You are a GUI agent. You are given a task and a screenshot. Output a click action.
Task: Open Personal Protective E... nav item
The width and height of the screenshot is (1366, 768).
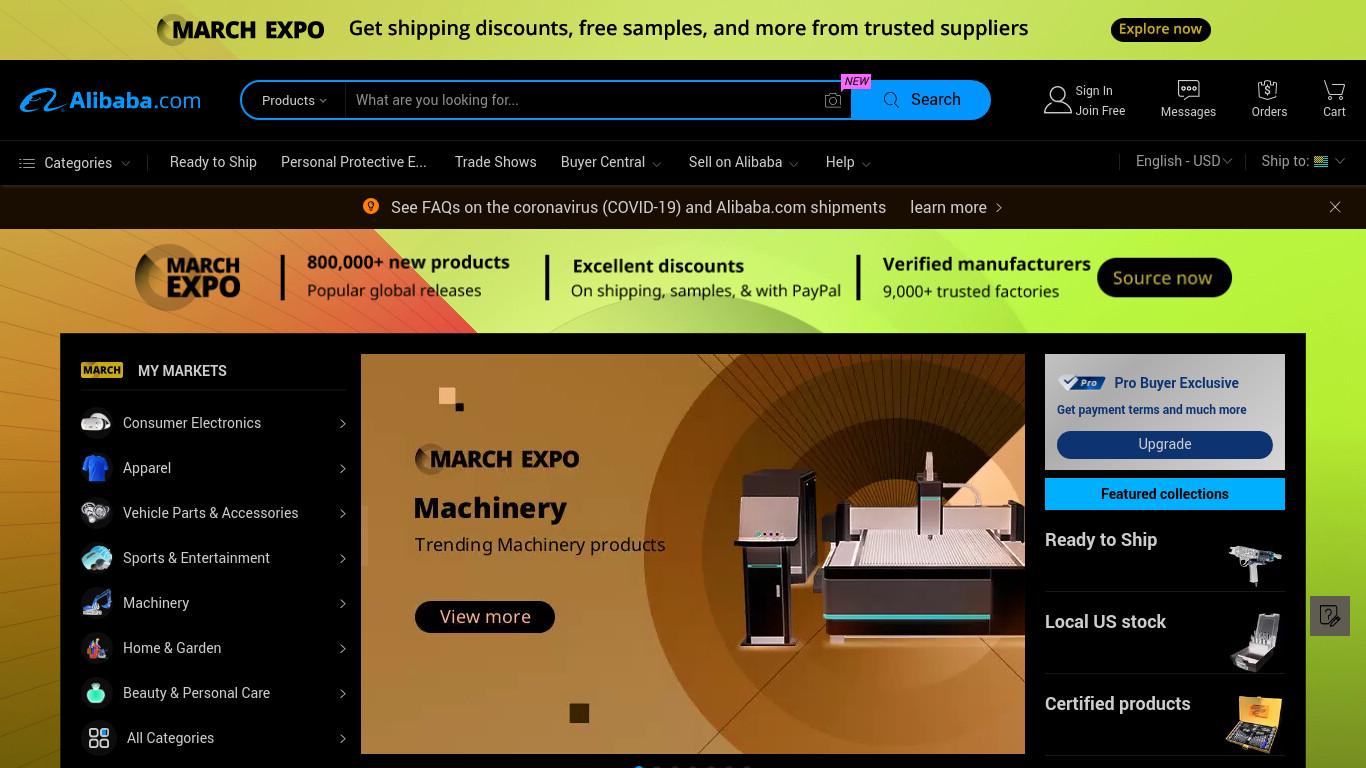tap(354, 162)
